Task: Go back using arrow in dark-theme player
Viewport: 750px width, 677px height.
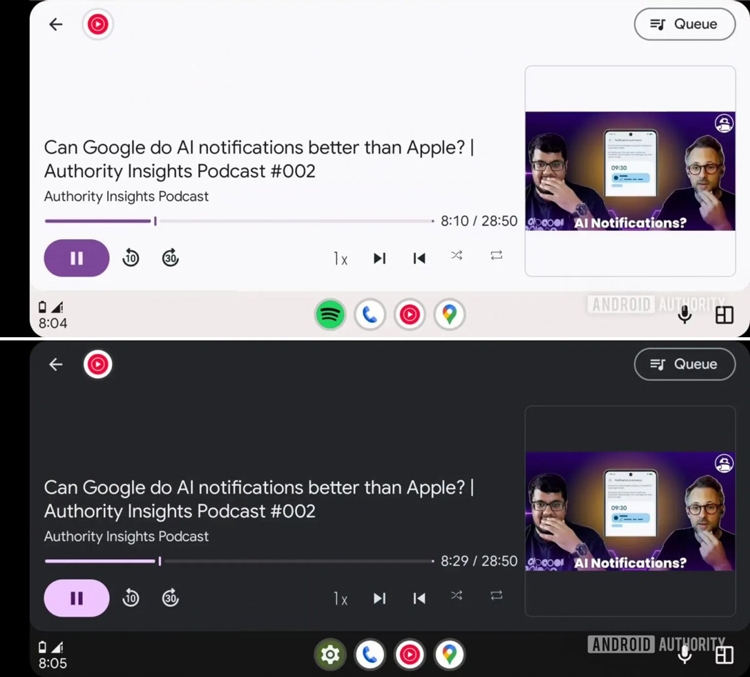Action: (56, 365)
